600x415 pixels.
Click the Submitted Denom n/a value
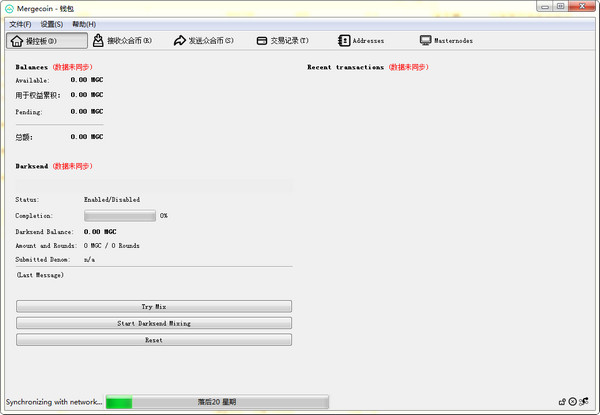coord(89,259)
